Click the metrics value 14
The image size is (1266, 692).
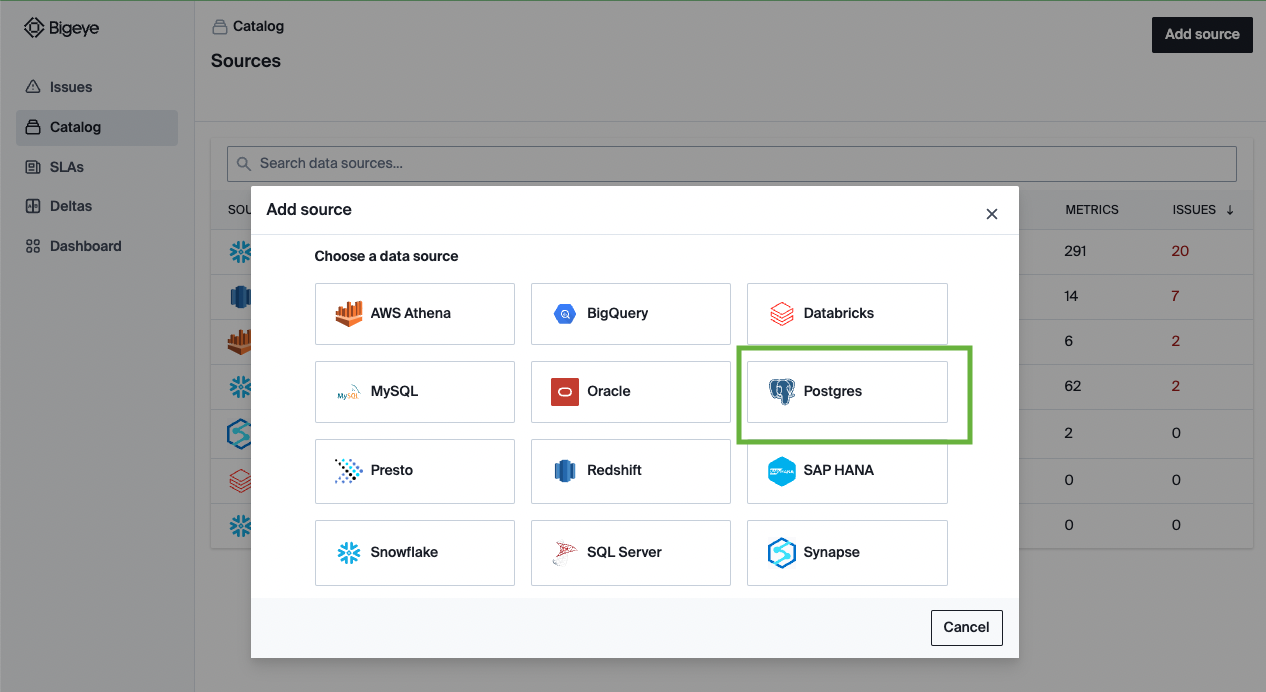point(1072,296)
